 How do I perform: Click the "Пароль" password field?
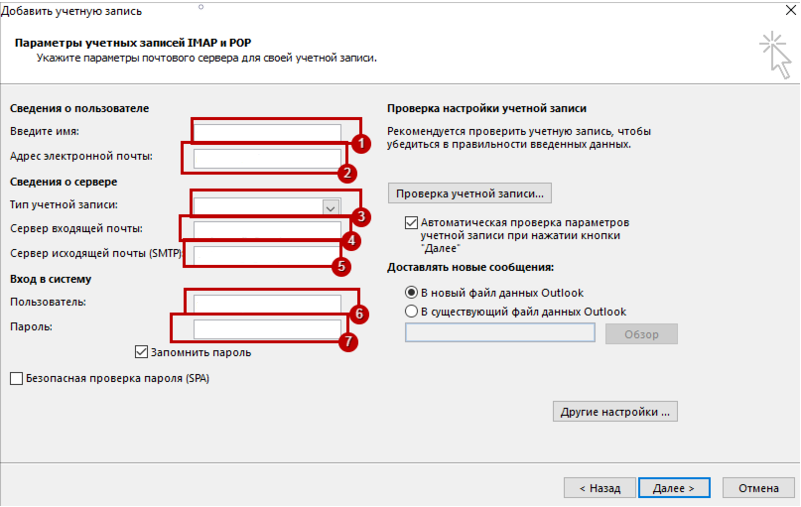tap(267, 329)
